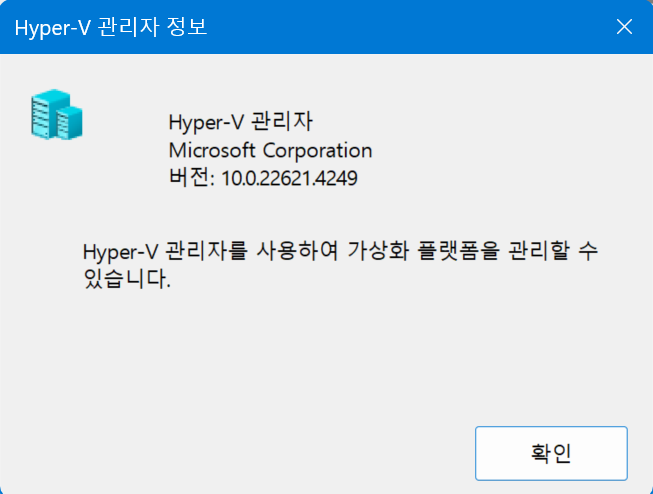Click the Microsoft Corporation text
The width and height of the screenshot is (653, 494).
270,150
